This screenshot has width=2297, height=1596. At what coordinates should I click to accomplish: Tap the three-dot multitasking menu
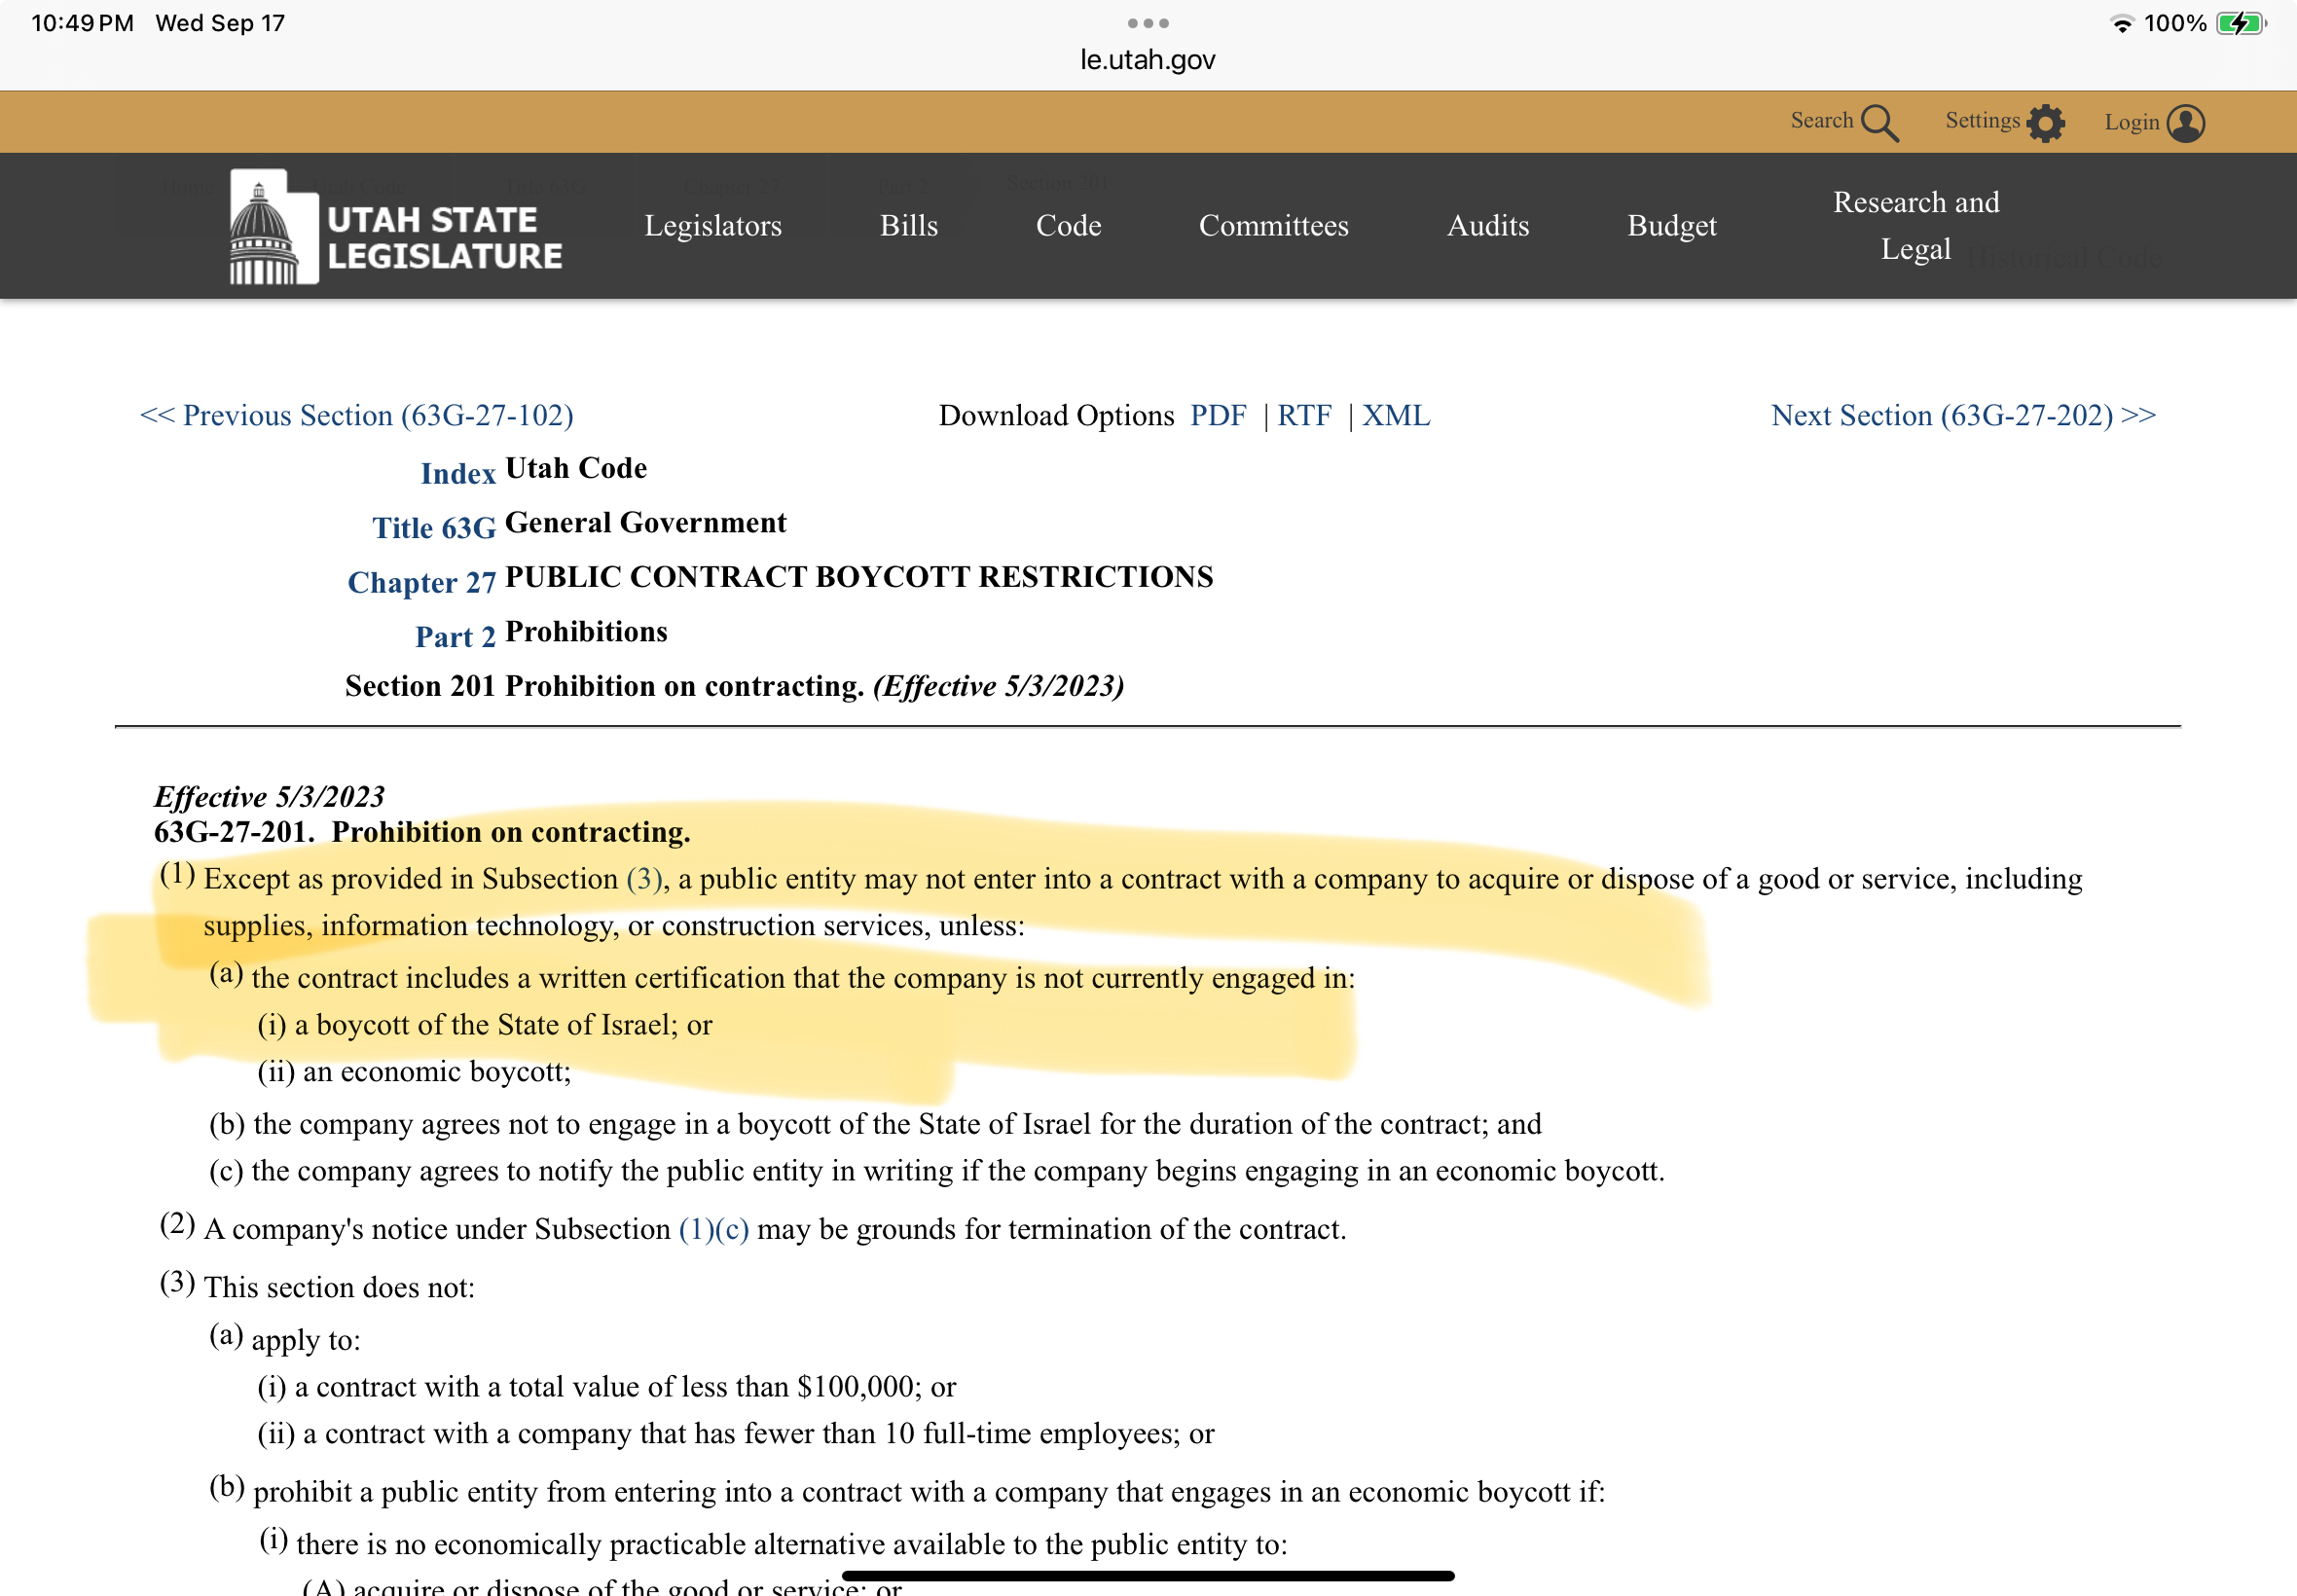[x=1148, y=23]
